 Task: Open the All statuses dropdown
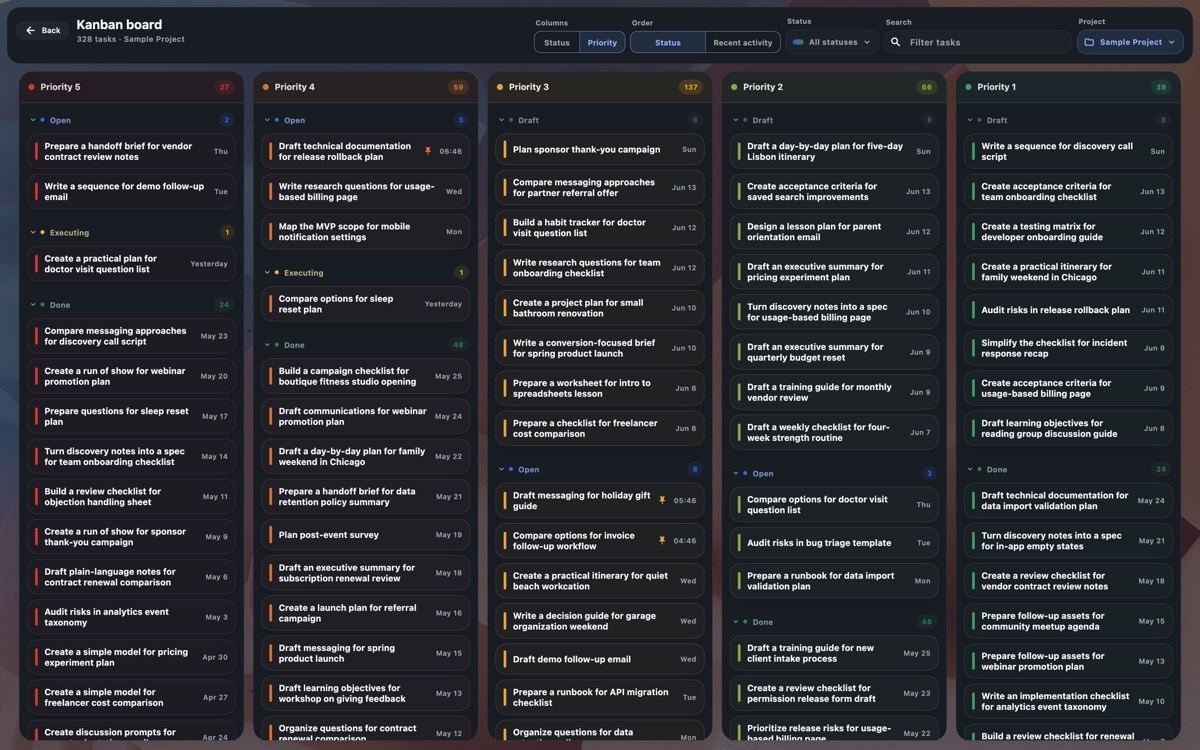pos(832,42)
